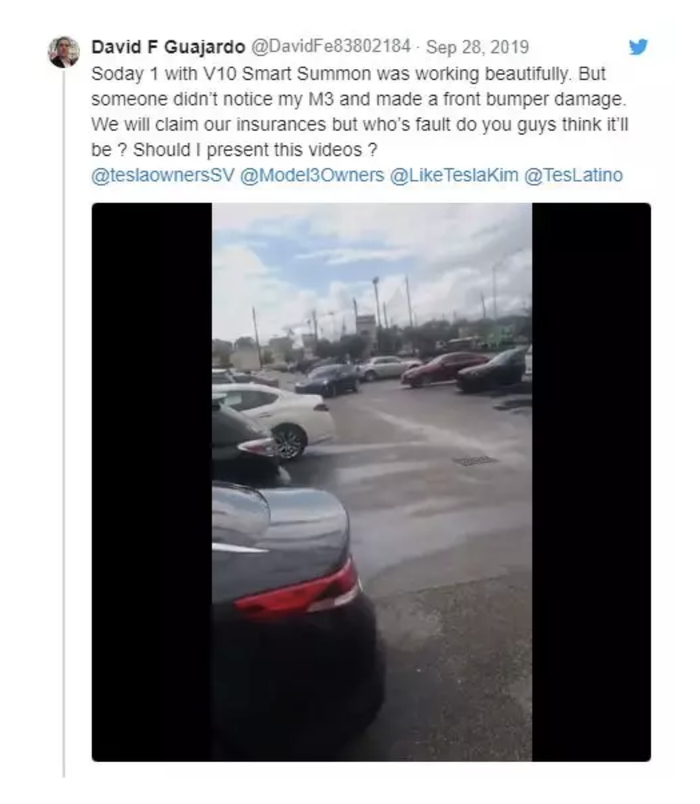The width and height of the screenshot is (700, 804).
Task: Click the thread line below the avatar
Action: tap(64, 423)
